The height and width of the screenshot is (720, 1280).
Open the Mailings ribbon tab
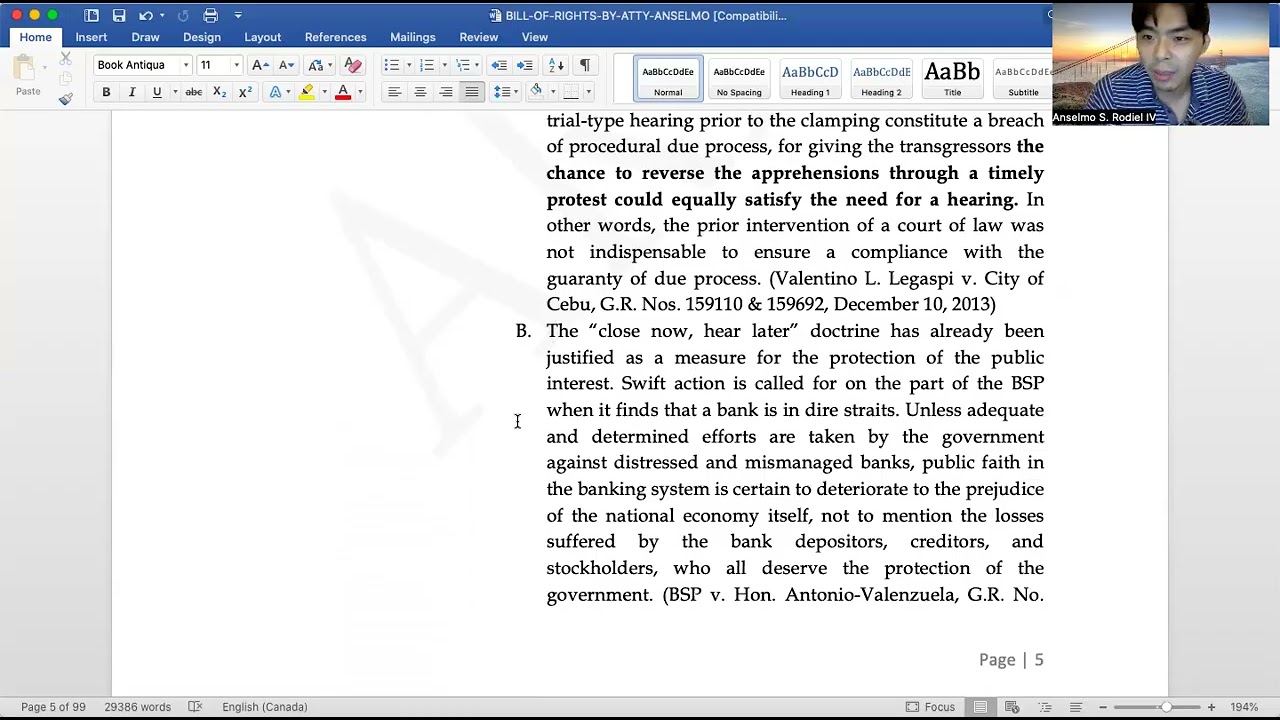click(x=413, y=37)
